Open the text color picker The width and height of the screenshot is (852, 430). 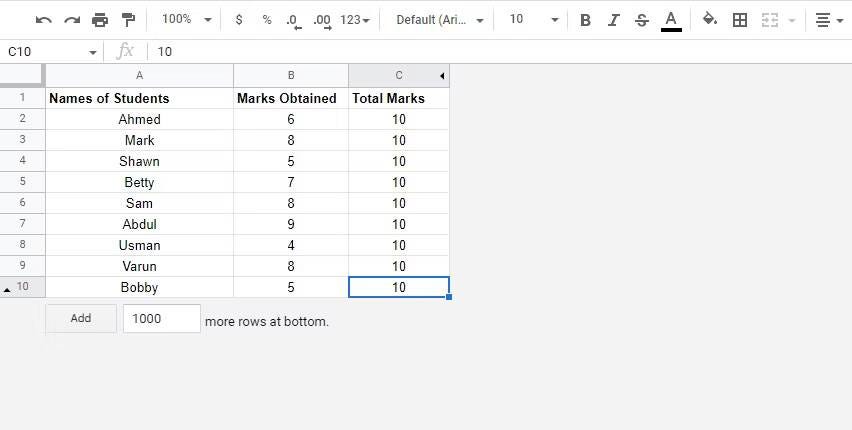point(671,21)
